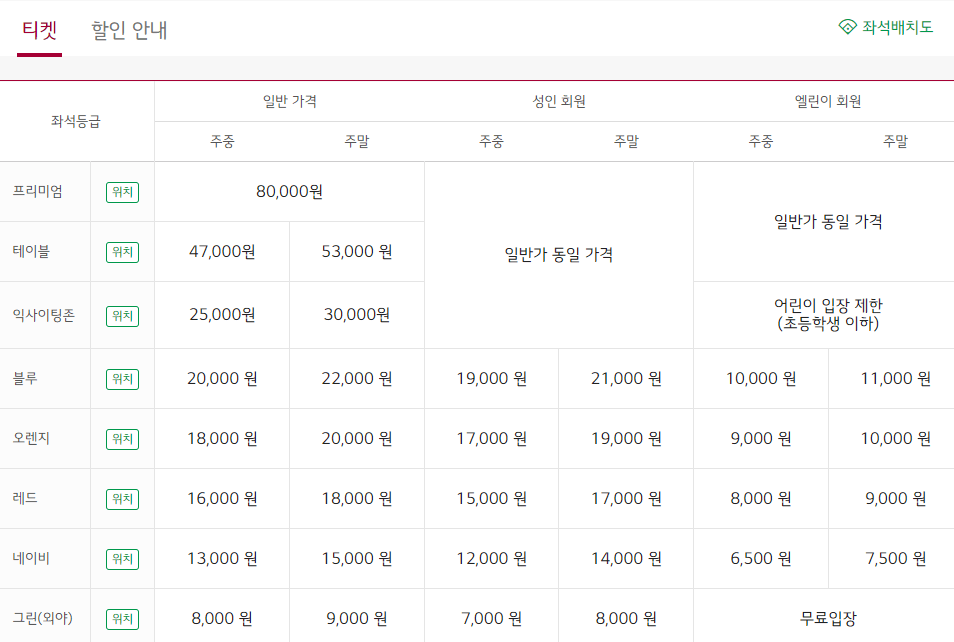Select the 티켓 tab
The width and height of the screenshot is (954, 642).
[37, 31]
